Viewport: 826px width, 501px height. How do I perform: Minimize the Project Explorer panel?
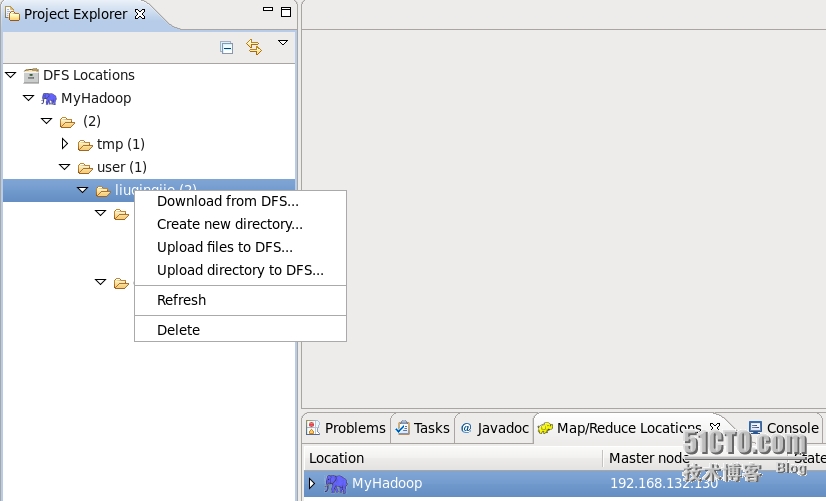pyautogui.click(x=268, y=9)
